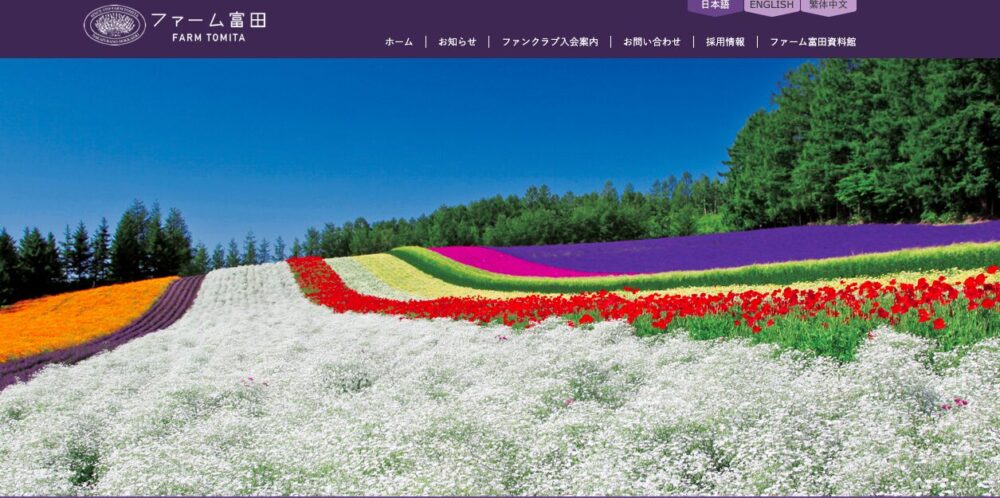The image size is (1000, 498).
Task: Navigate to ファーム富田資料館
Action: [x=812, y=42]
